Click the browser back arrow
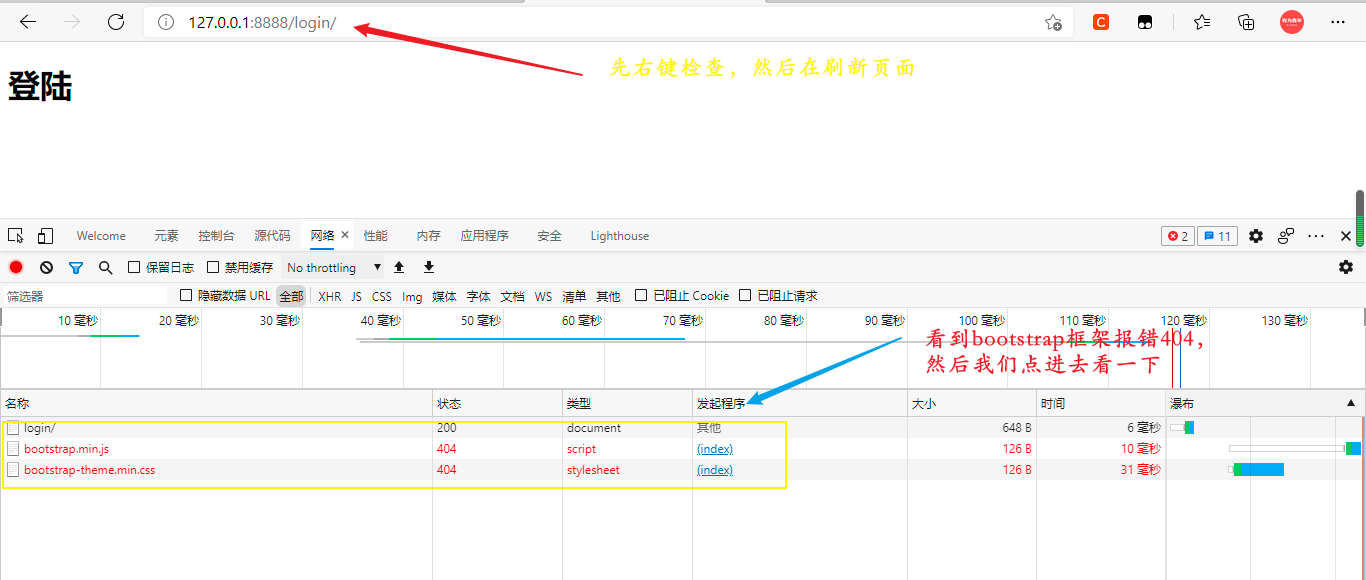The image size is (1366, 580). (x=28, y=22)
